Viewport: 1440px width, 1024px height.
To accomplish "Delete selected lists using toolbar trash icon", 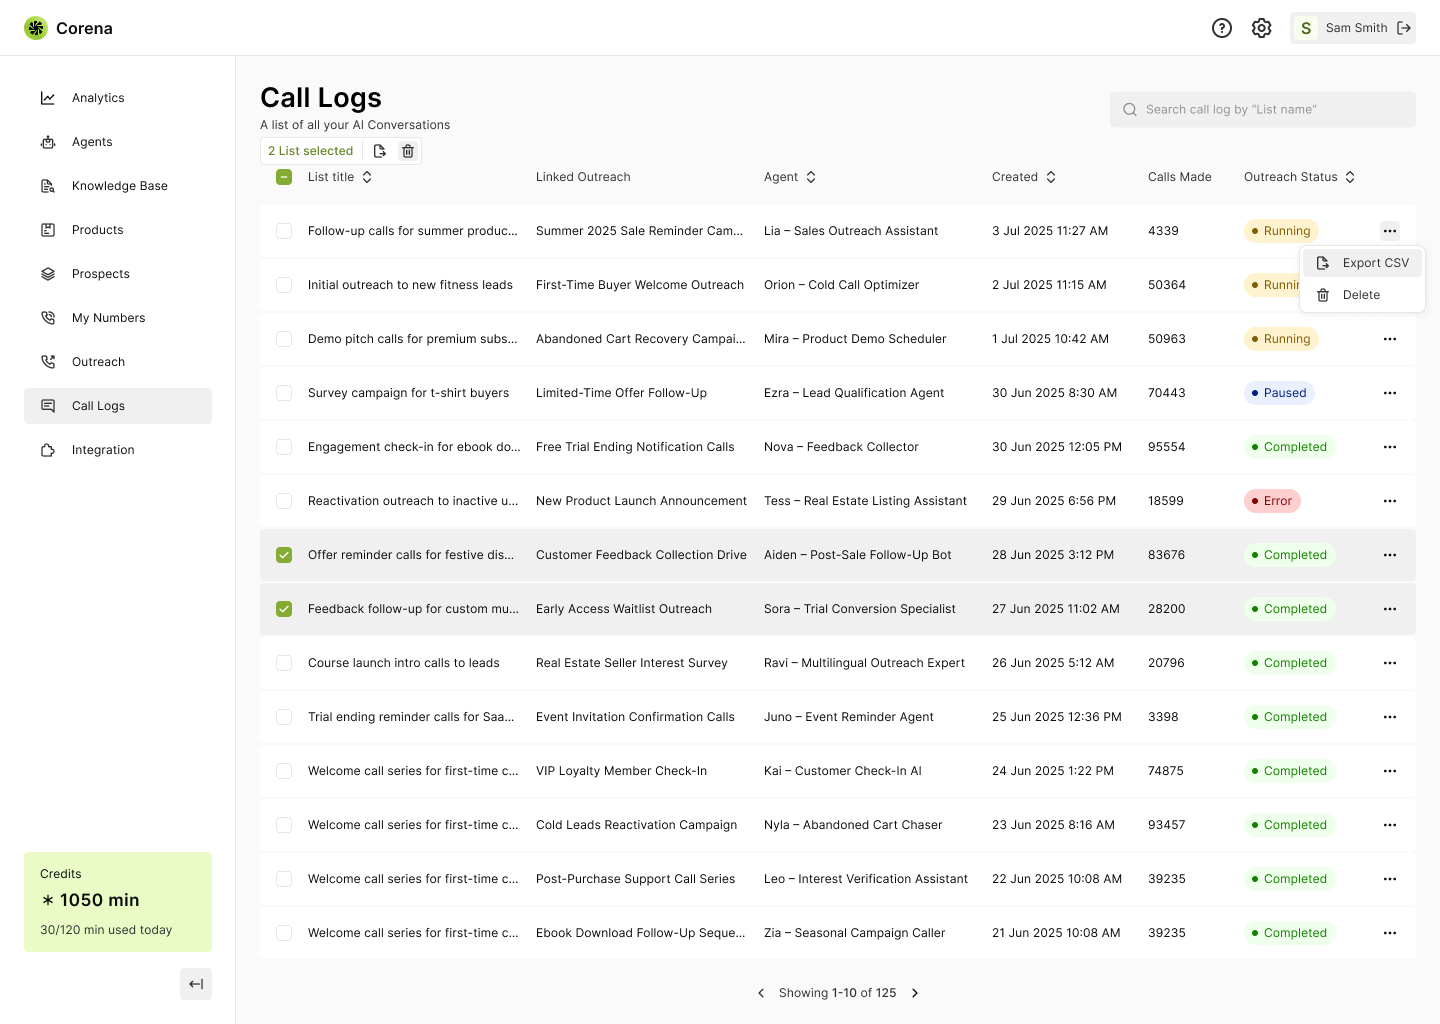I will [x=408, y=151].
